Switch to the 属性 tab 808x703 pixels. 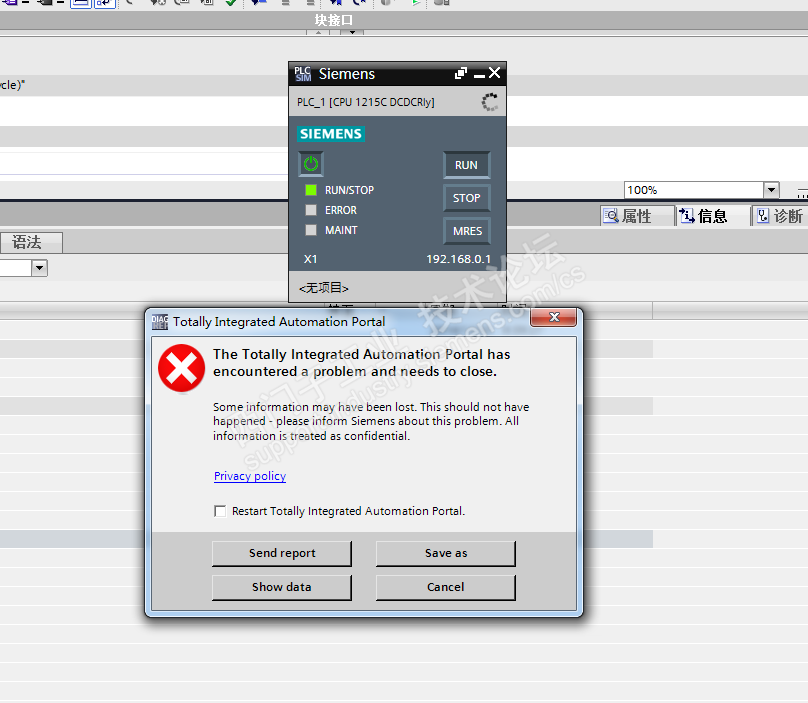click(x=637, y=216)
